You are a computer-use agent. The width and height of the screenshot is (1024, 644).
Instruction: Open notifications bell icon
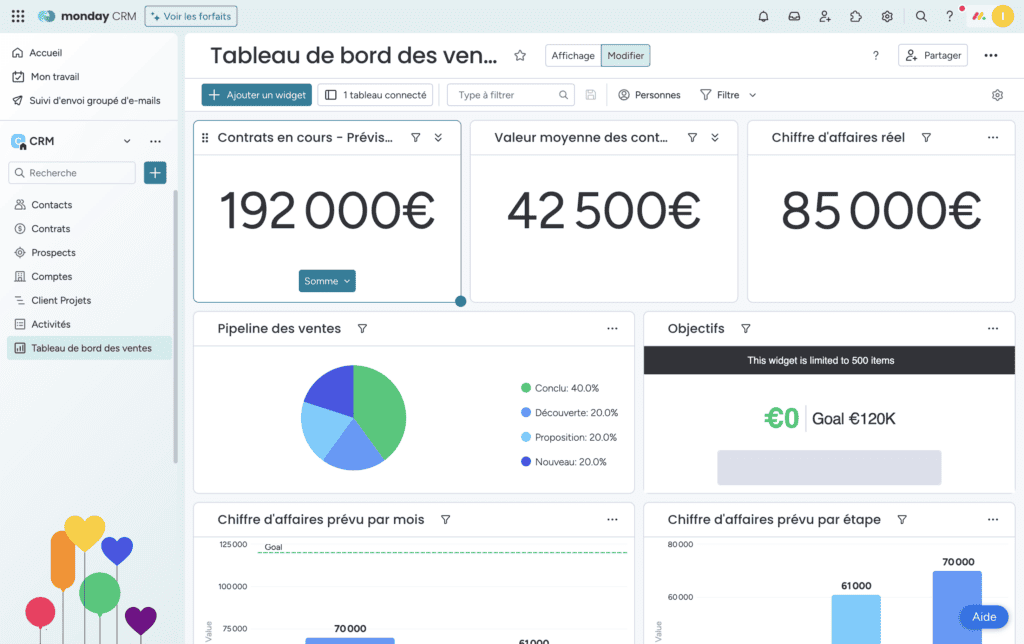click(x=763, y=15)
